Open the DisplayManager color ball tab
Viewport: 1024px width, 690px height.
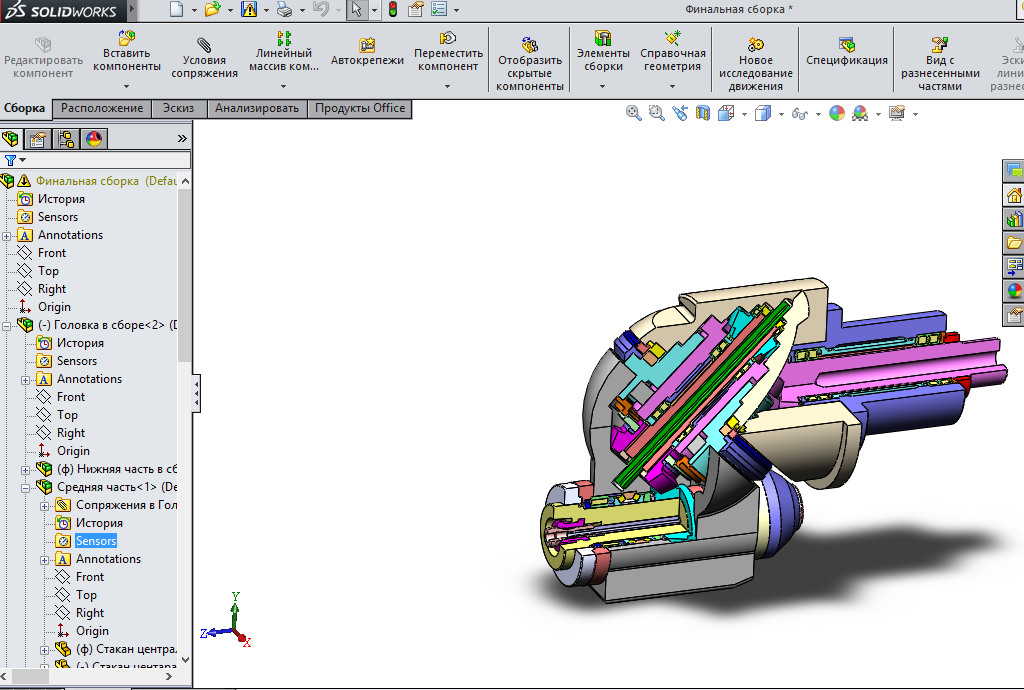click(x=94, y=138)
